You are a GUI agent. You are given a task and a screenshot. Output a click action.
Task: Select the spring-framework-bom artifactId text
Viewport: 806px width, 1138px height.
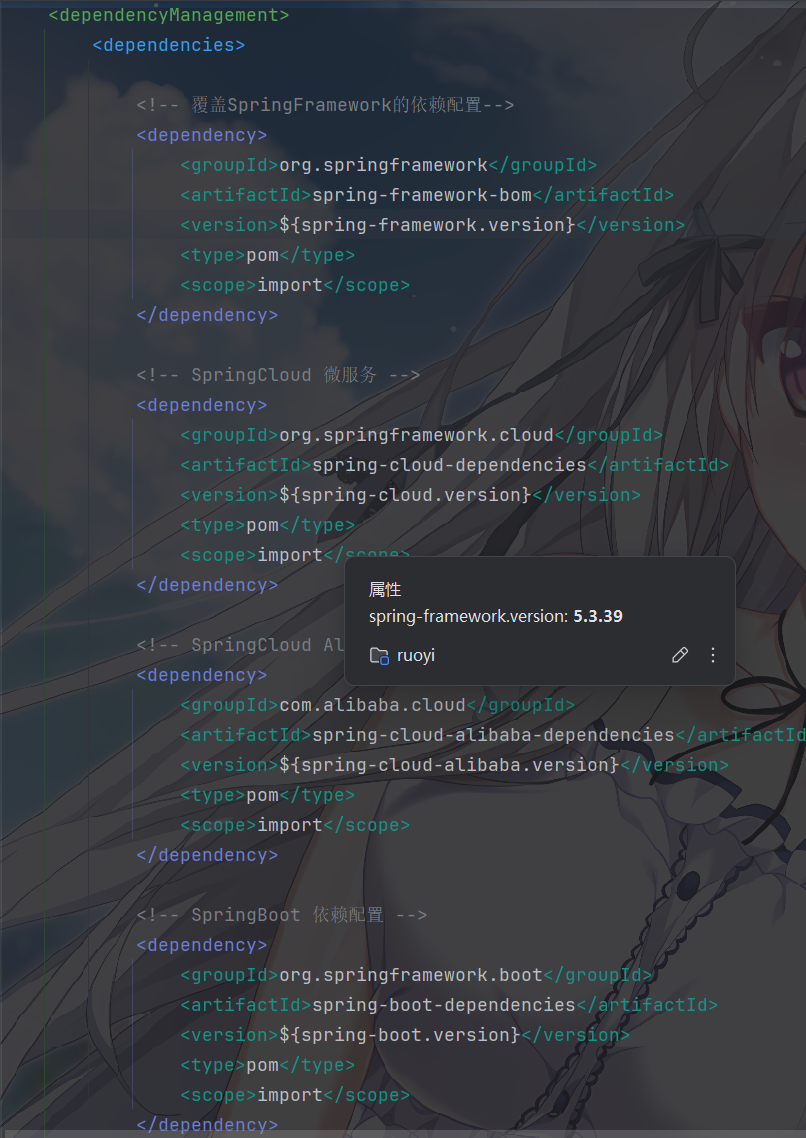(x=422, y=195)
